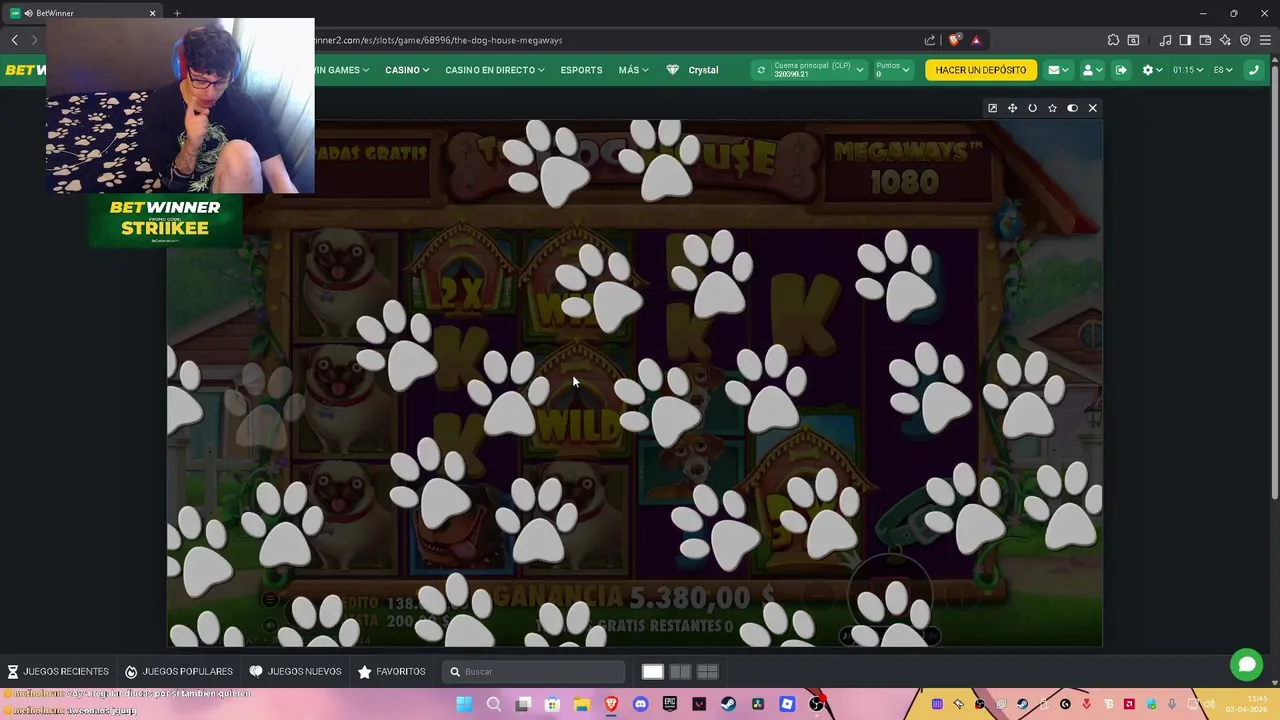Viewport: 1280px width, 720px height.
Task: Open game in fullscreen popup icon
Action: point(992,108)
